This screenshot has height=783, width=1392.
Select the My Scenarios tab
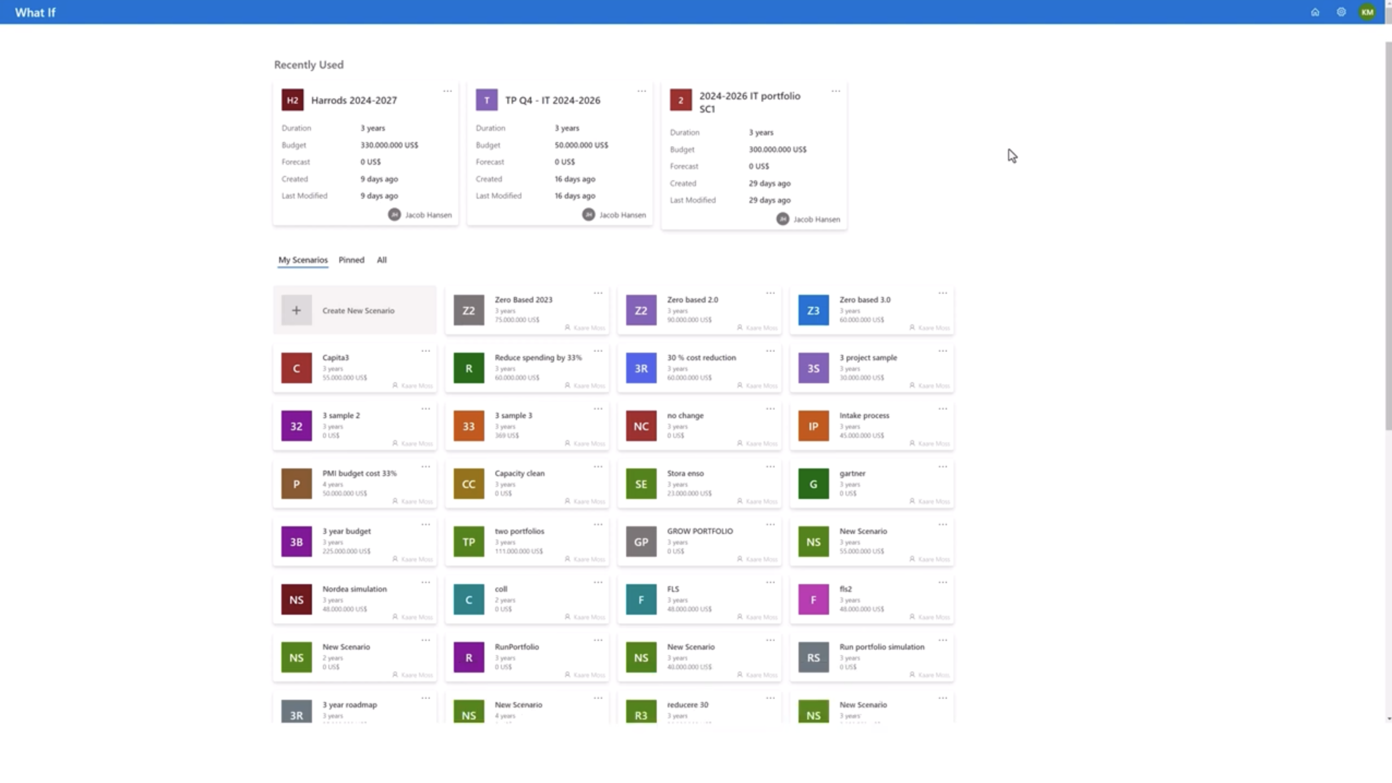(303, 260)
